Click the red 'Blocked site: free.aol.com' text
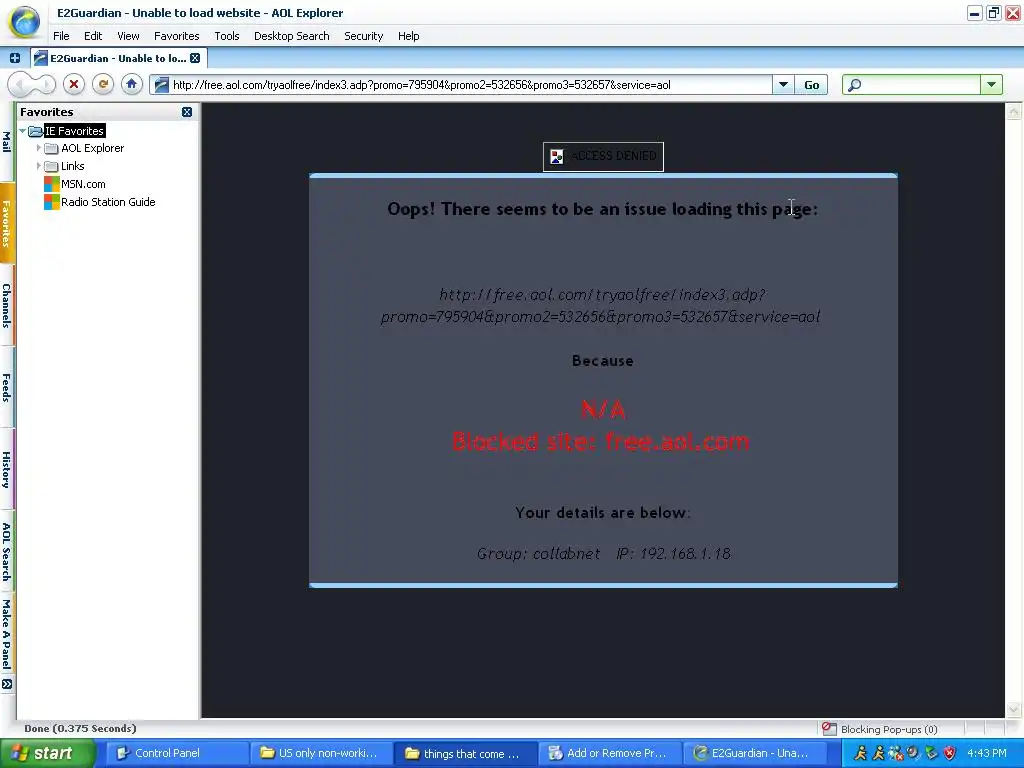The width and height of the screenshot is (1024, 768). click(600, 442)
